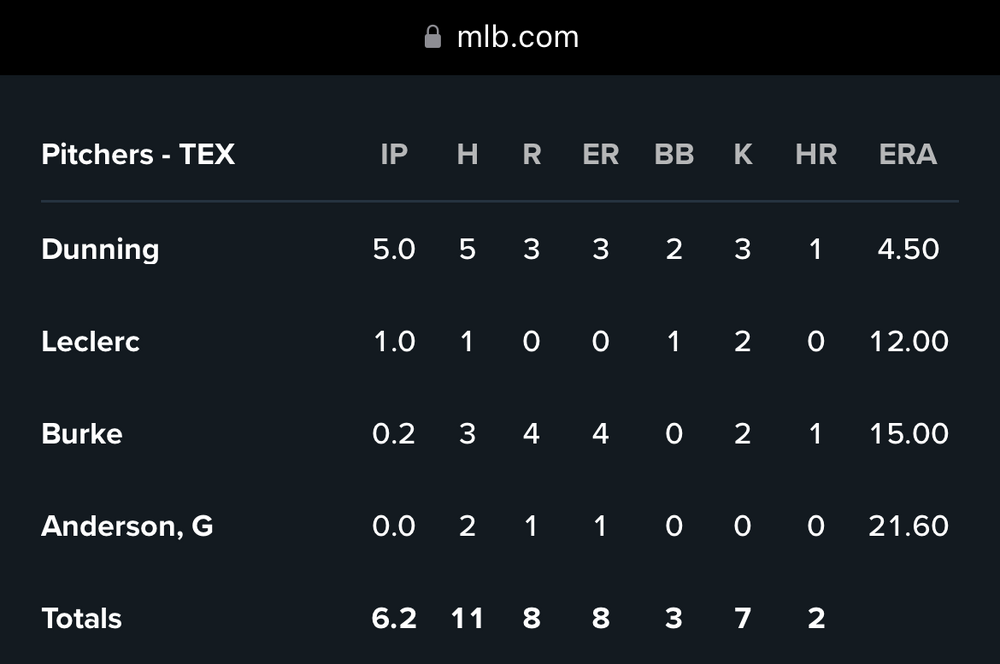
Task: Tap the mlb.com address bar
Action: [517, 37]
